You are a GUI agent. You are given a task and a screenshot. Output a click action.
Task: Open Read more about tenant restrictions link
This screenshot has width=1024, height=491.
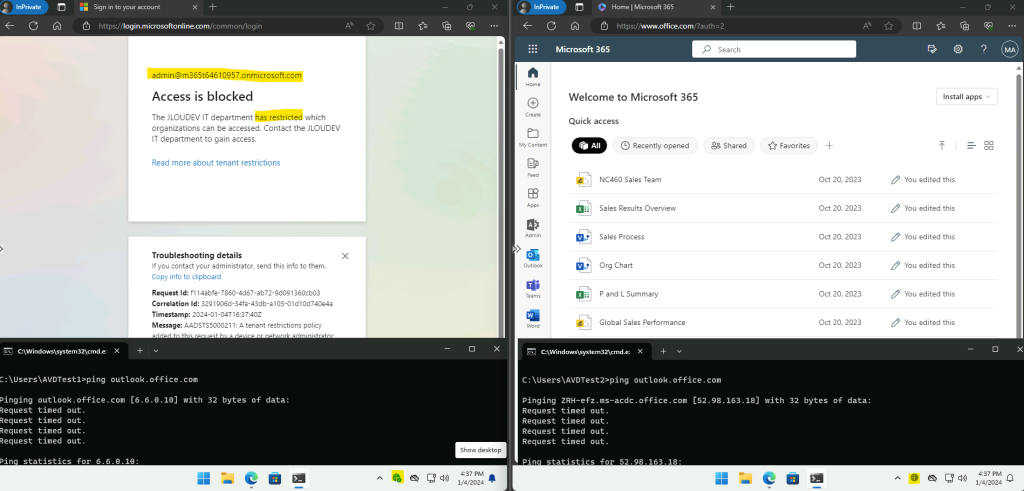tap(216, 163)
